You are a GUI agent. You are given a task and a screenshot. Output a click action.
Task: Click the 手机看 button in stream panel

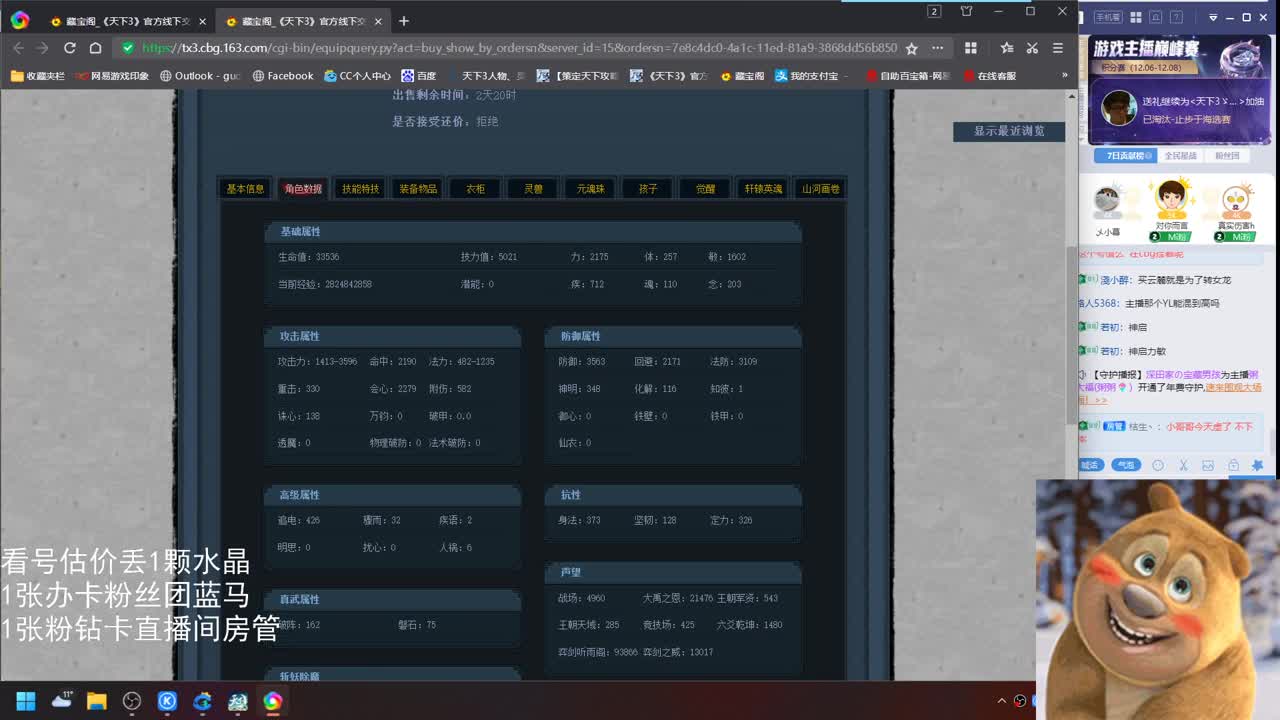pos(1109,17)
